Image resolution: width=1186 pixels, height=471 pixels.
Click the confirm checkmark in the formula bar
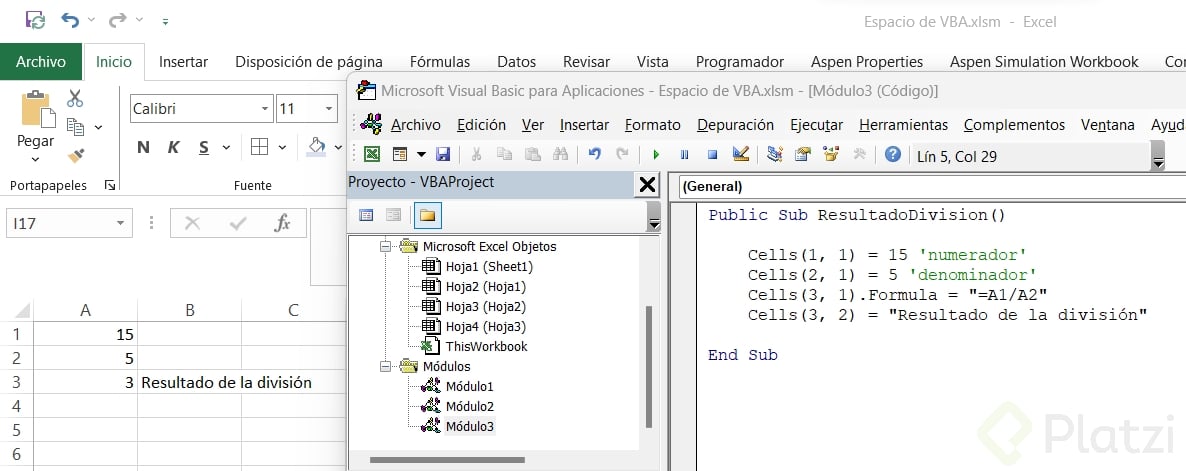click(238, 223)
